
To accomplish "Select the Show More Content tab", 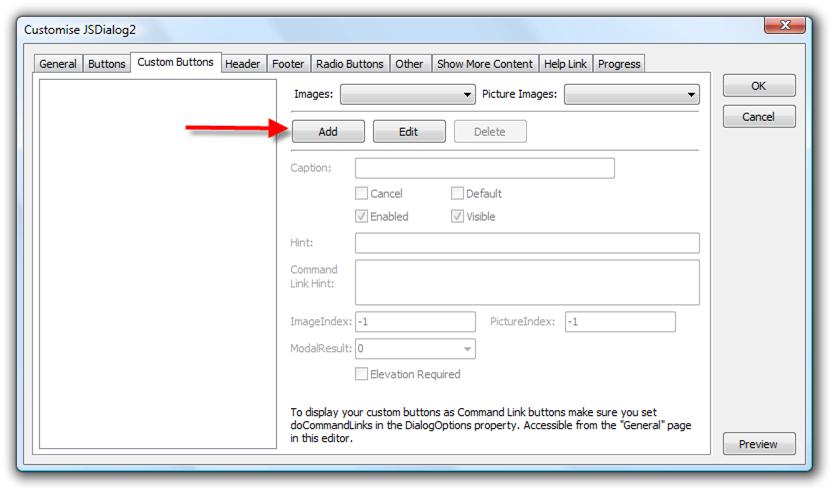I will click(484, 64).
